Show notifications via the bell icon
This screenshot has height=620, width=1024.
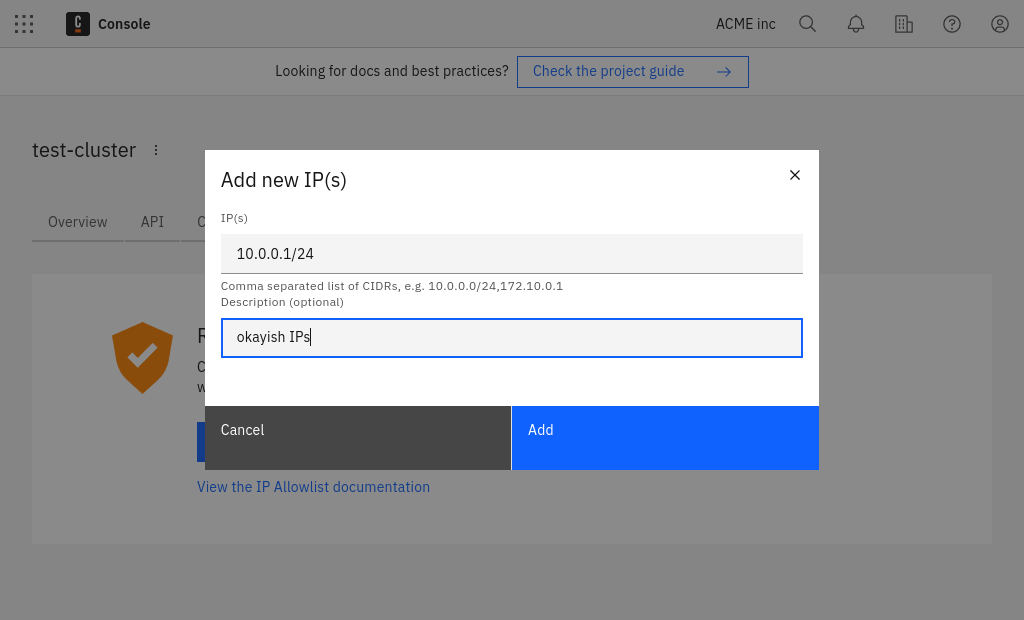pyautogui.click(x=856, y=24)
